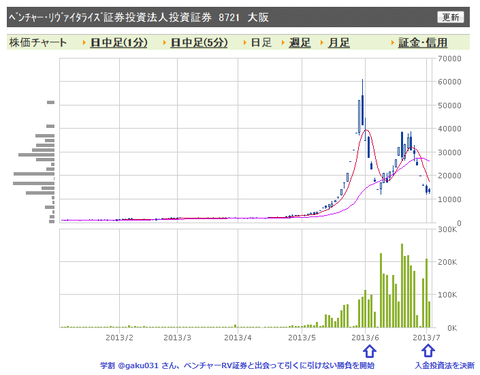
Task: Click the 0K volume axis label
Action: coord(452,328)
